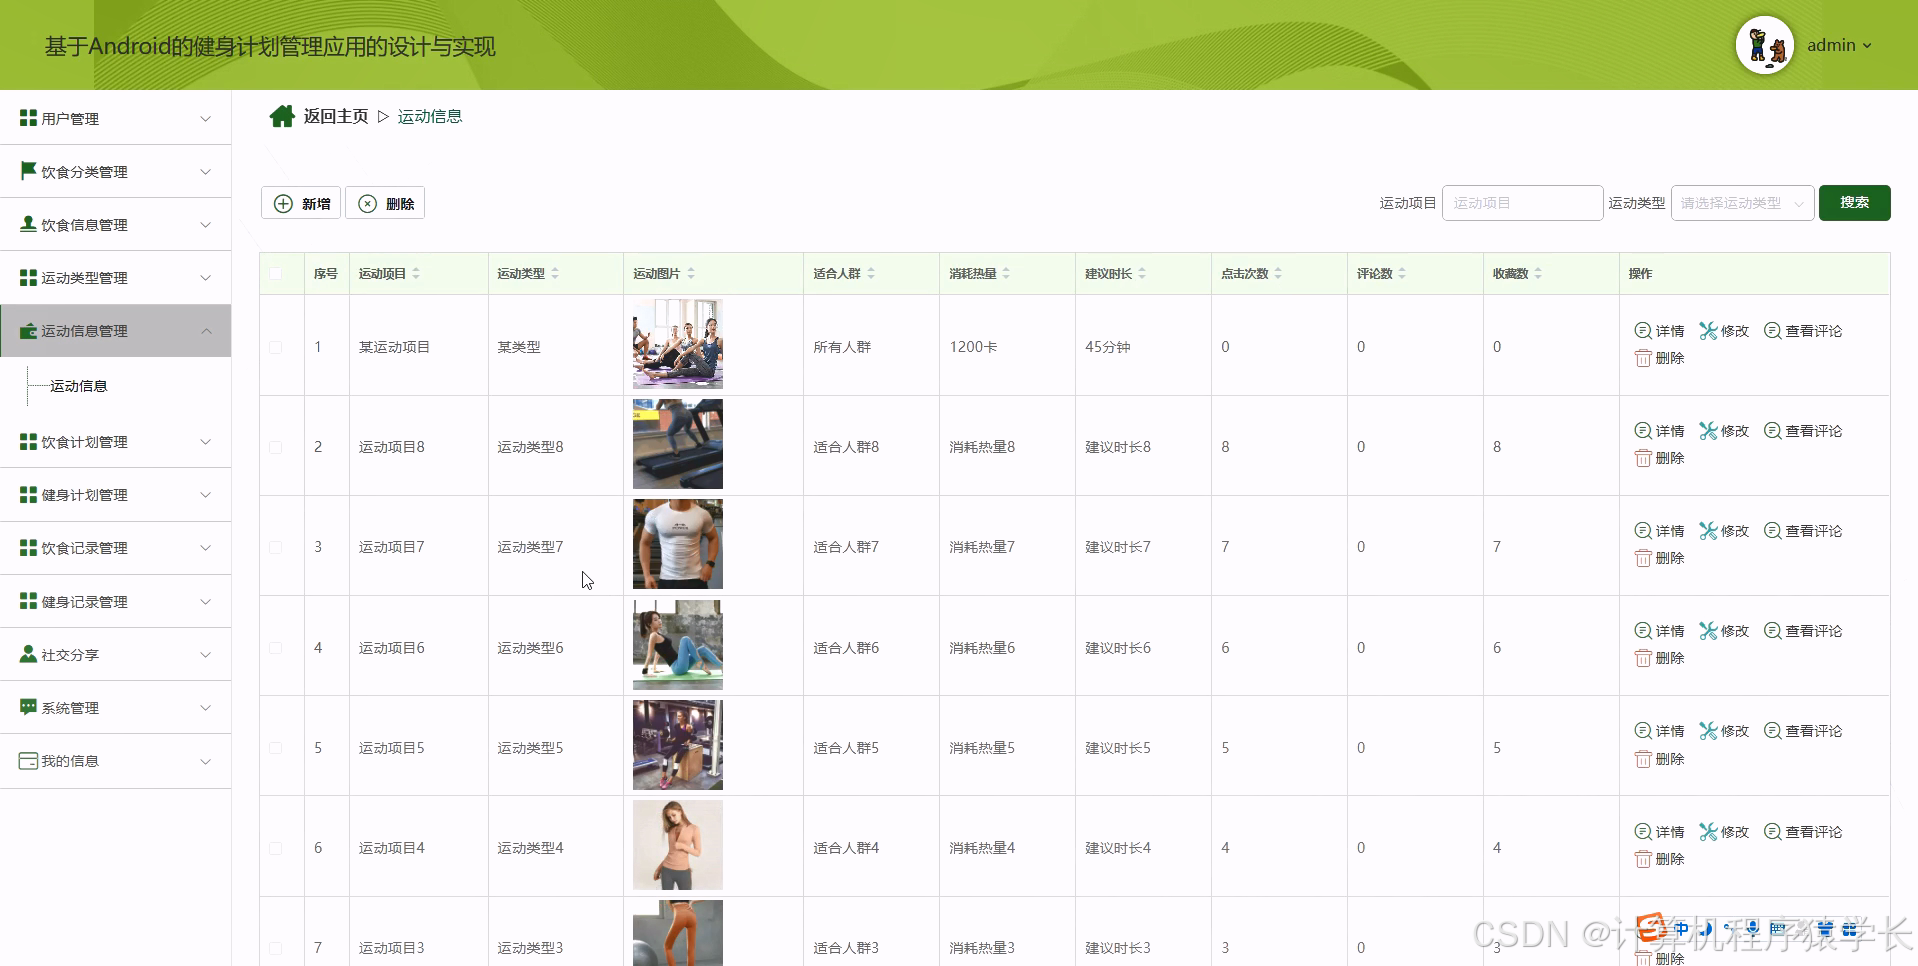Sort by 点击次数 column arrows
The width and height of the screenshot is (1918, 966).
coord(1278,273)
